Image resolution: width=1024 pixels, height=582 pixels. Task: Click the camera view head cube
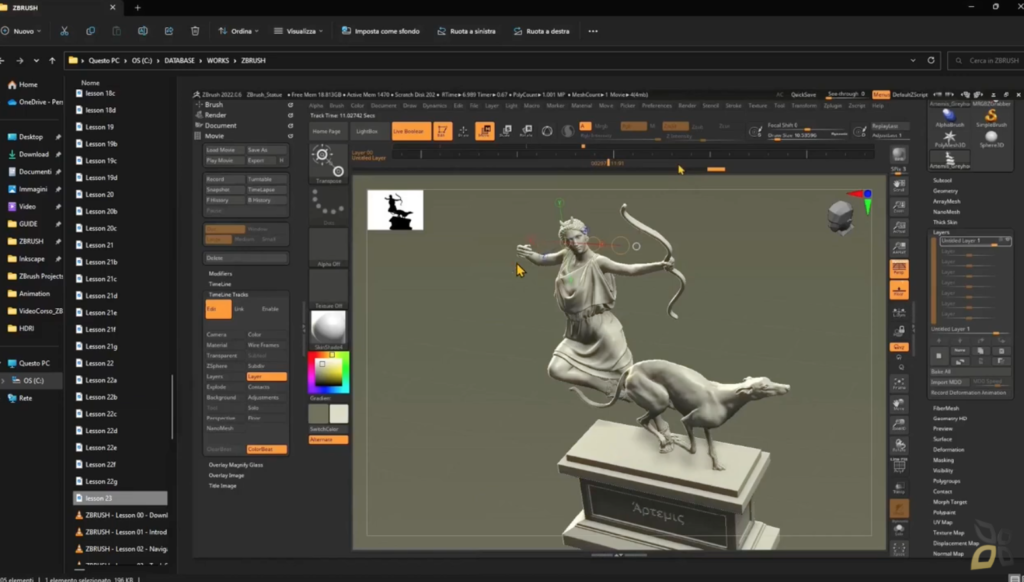(x=840, y=216)
